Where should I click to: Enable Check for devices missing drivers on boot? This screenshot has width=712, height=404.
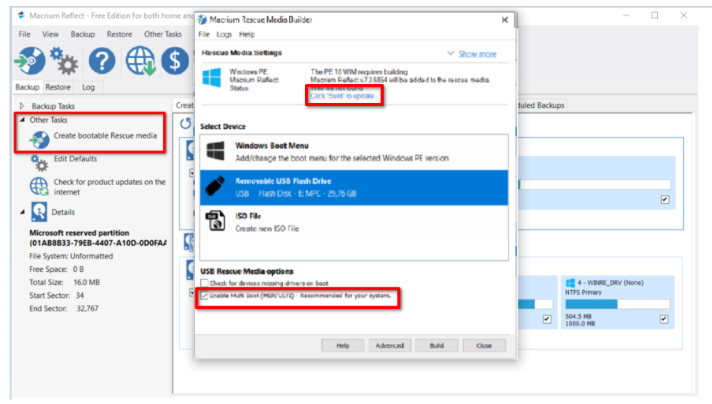[x=204, y=283]
